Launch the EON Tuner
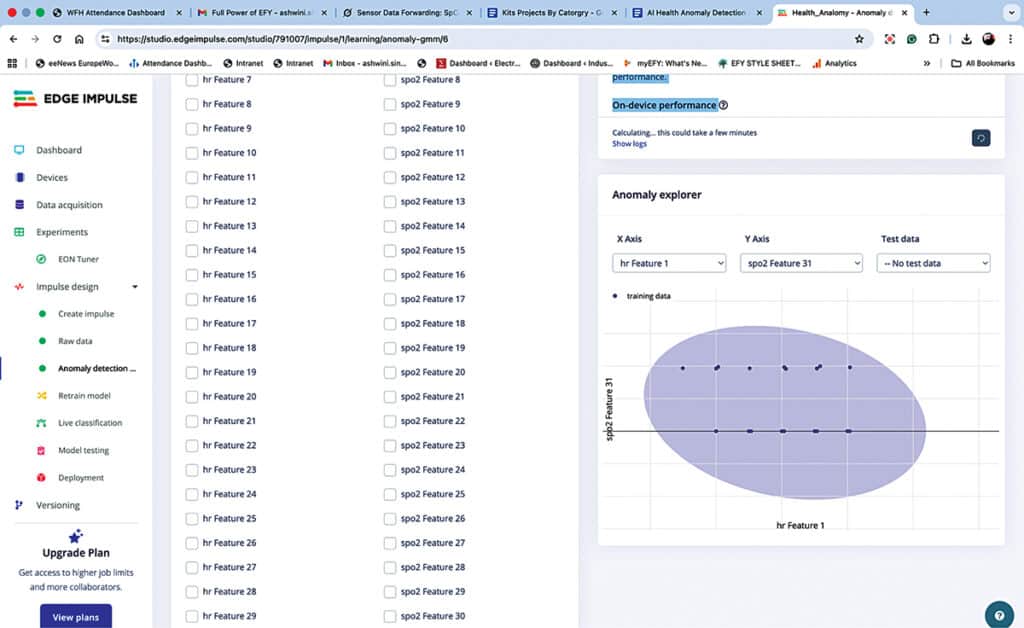The height and width of the screenshot is (628, 1024). (76, 258)
